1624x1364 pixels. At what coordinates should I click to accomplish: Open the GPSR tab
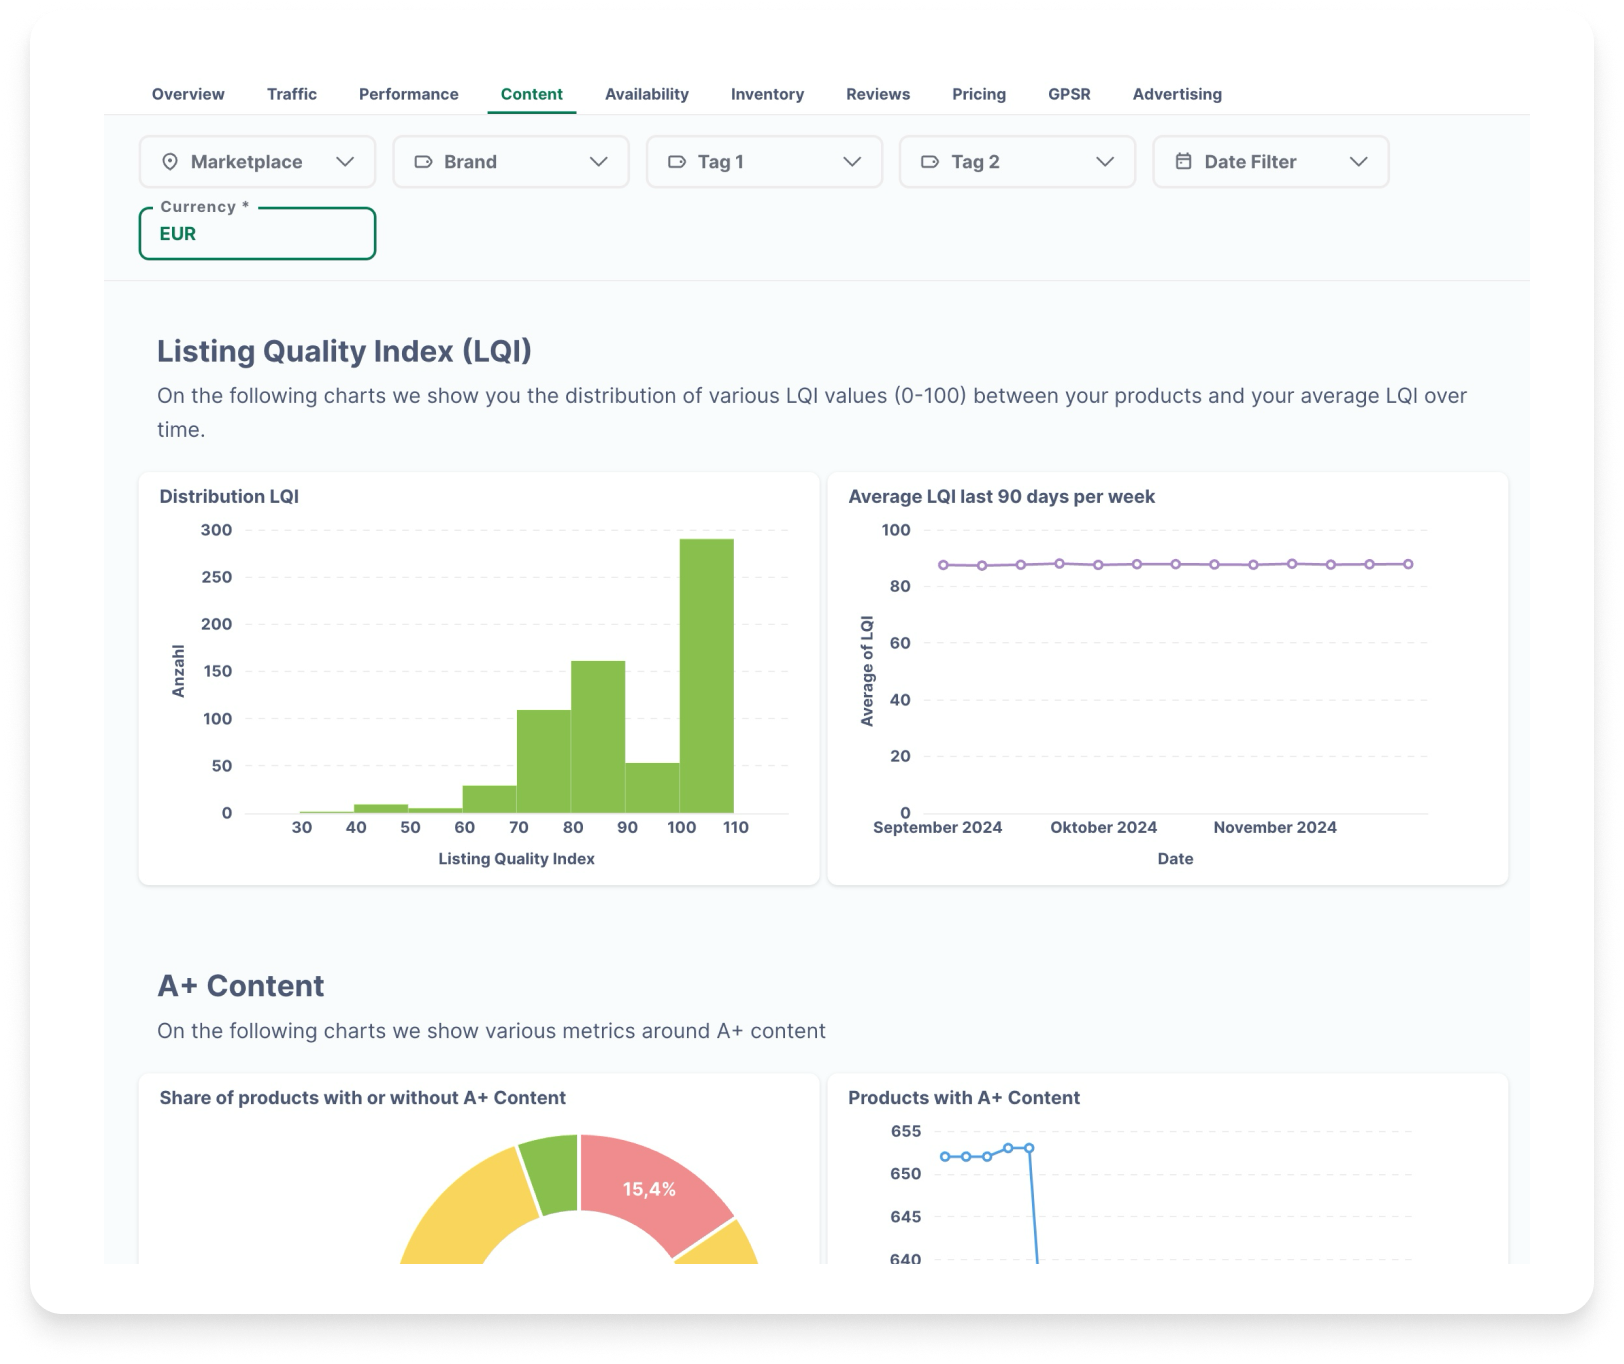tap(1069, 94)
